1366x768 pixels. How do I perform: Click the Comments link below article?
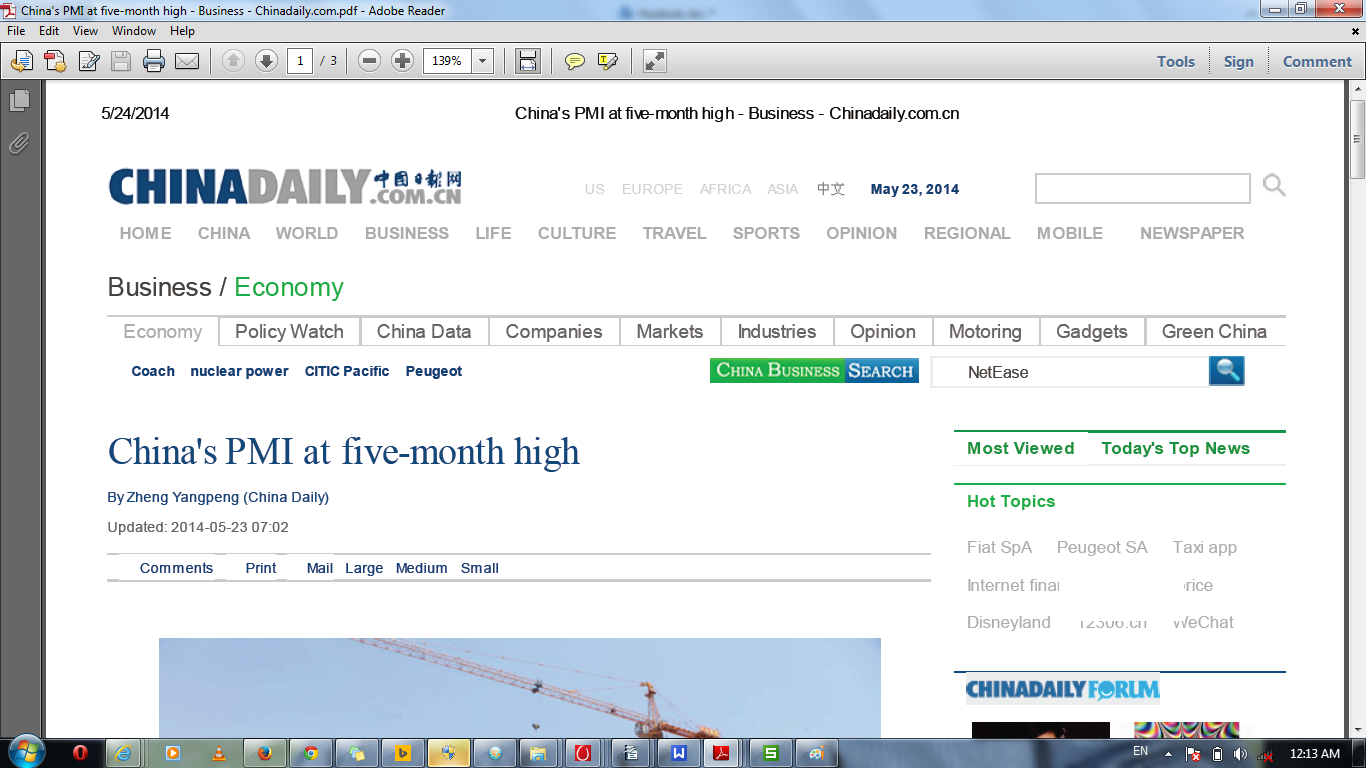point(176,568)
